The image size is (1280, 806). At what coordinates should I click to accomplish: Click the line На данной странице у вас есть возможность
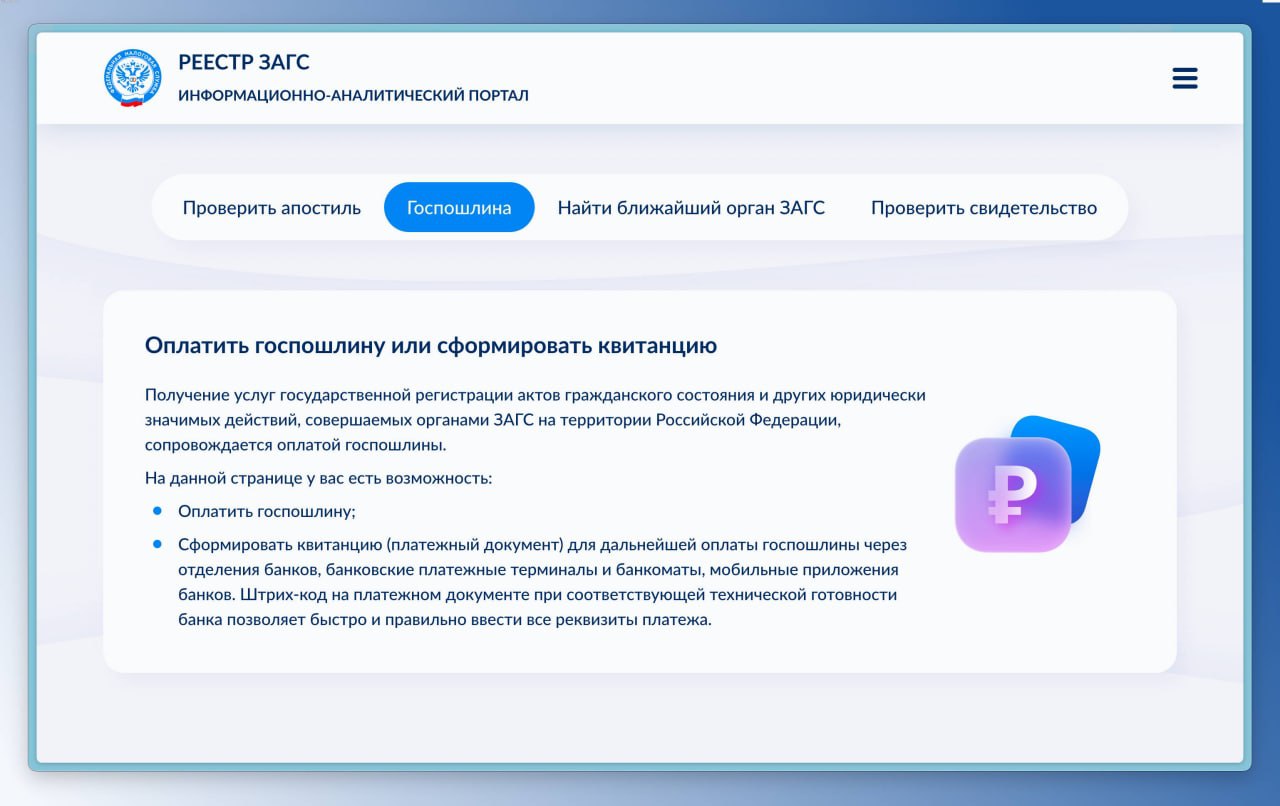click(319, 478)
